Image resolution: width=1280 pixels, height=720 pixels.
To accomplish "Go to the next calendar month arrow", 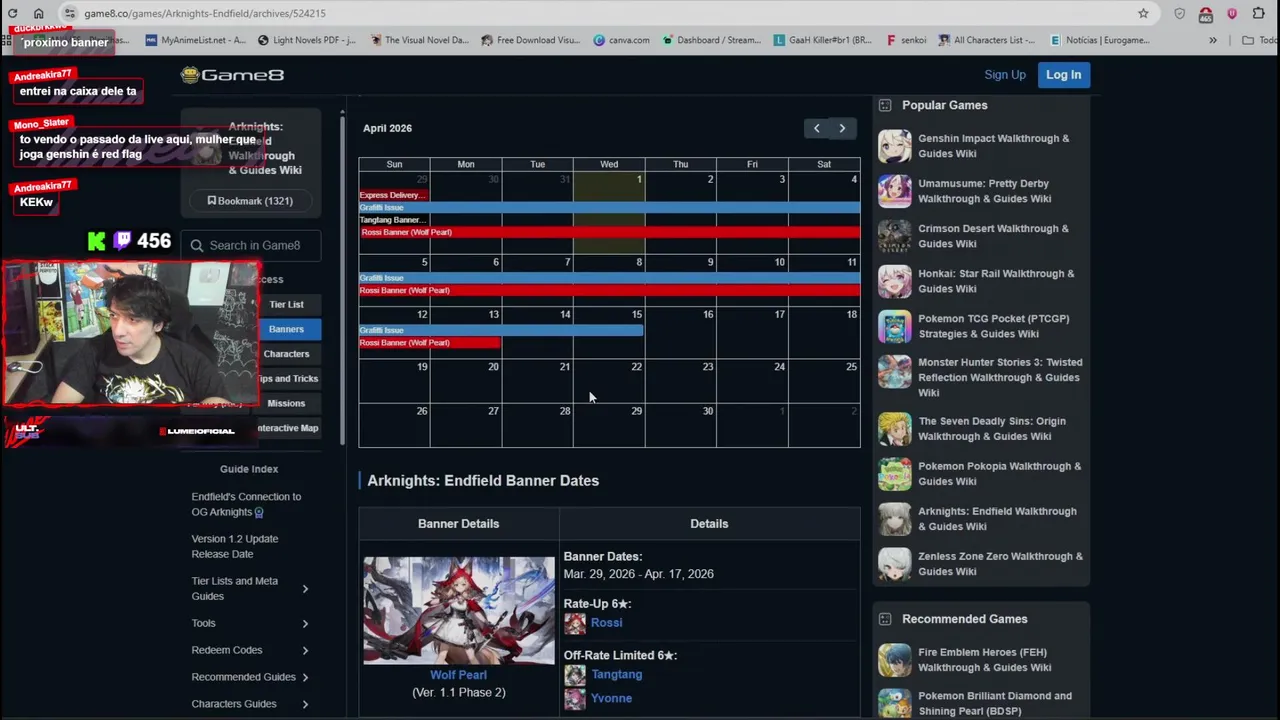I will (x=842, y=128).
